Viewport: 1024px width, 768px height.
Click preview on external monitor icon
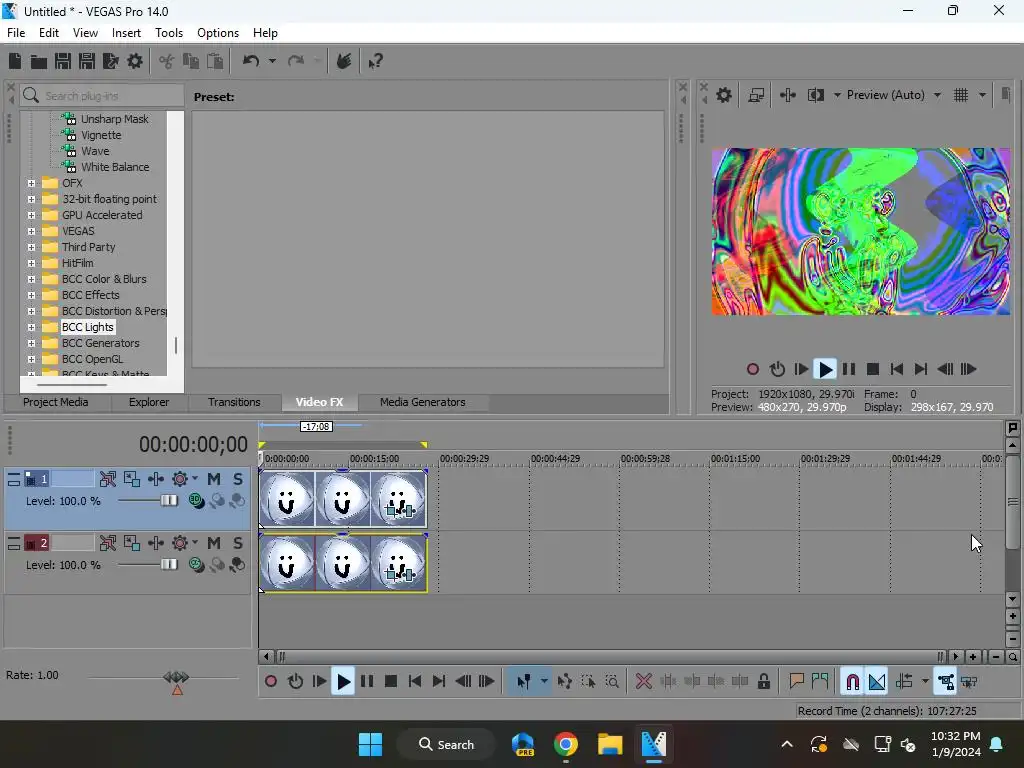tap(756, 95)
